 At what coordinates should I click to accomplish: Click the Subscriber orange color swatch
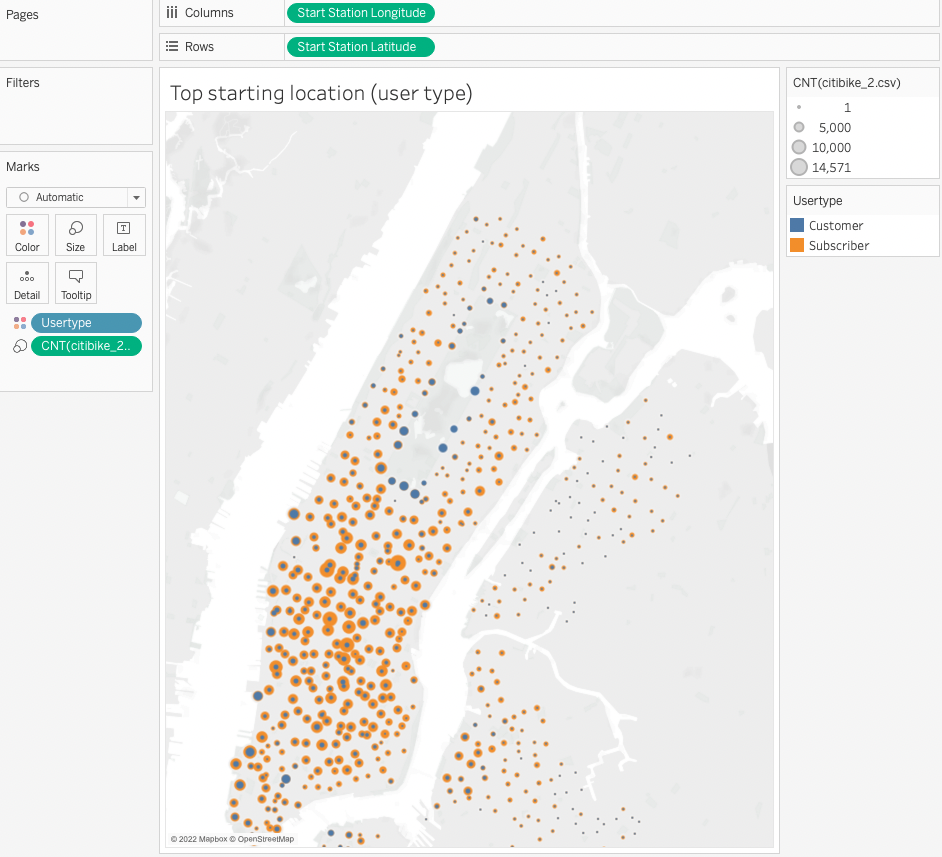click(797, 245)
